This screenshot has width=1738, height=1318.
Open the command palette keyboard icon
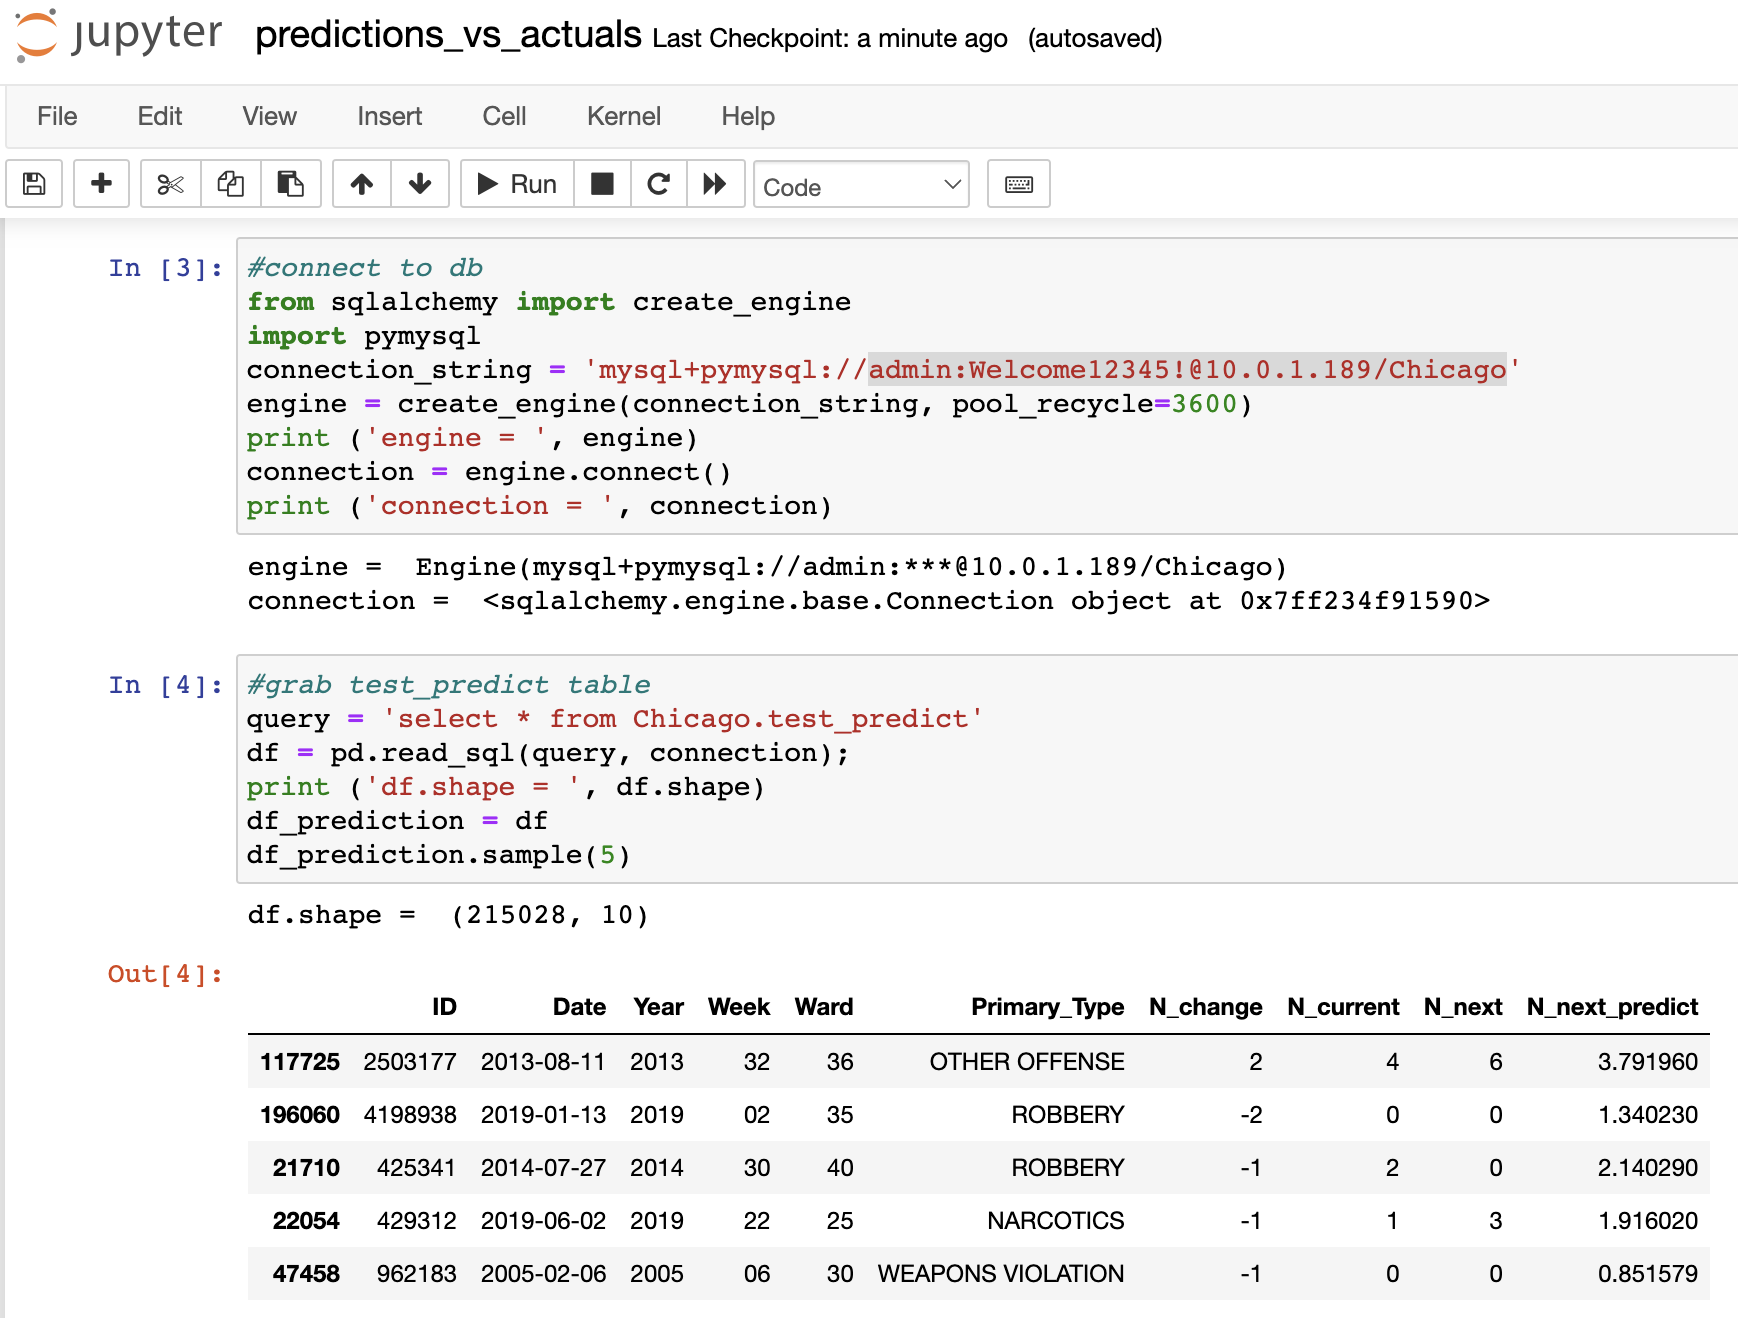pos(1018,184)
